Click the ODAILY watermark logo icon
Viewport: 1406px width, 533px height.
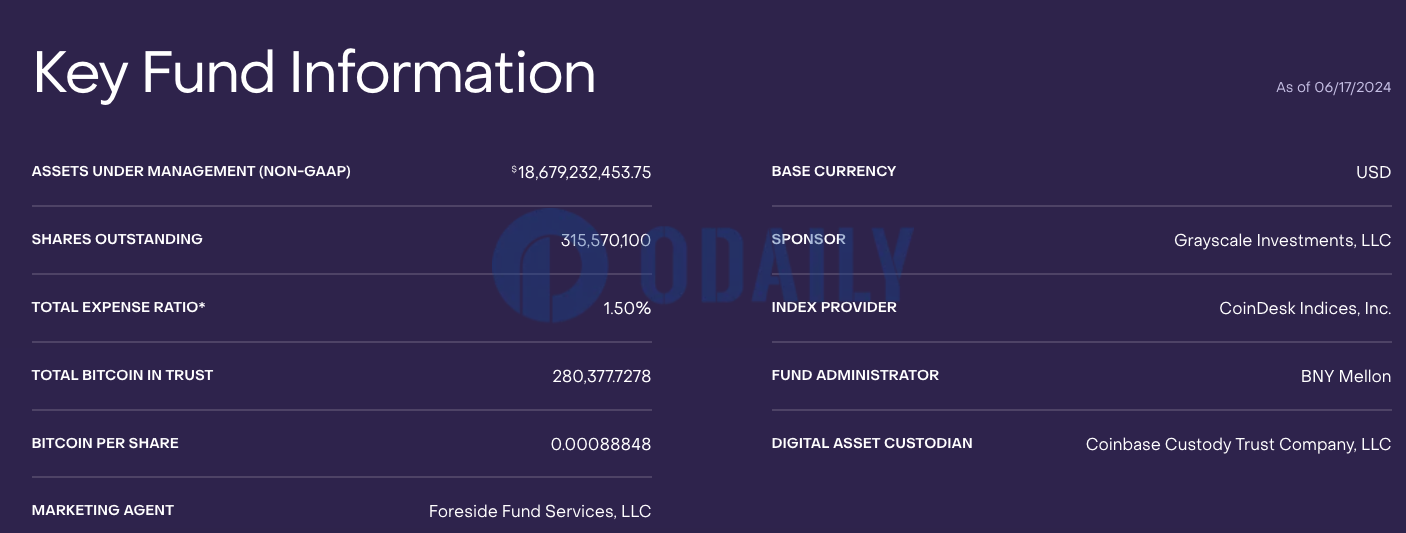point(550,266)
